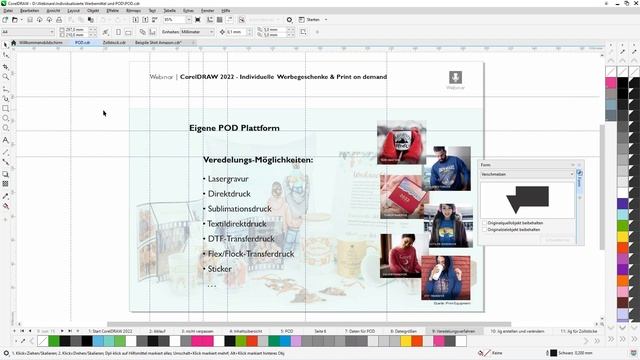Switch to the Zolldeck.cdr document tab
The height and width of the screenshot is (360, 640).
(114, 42)
